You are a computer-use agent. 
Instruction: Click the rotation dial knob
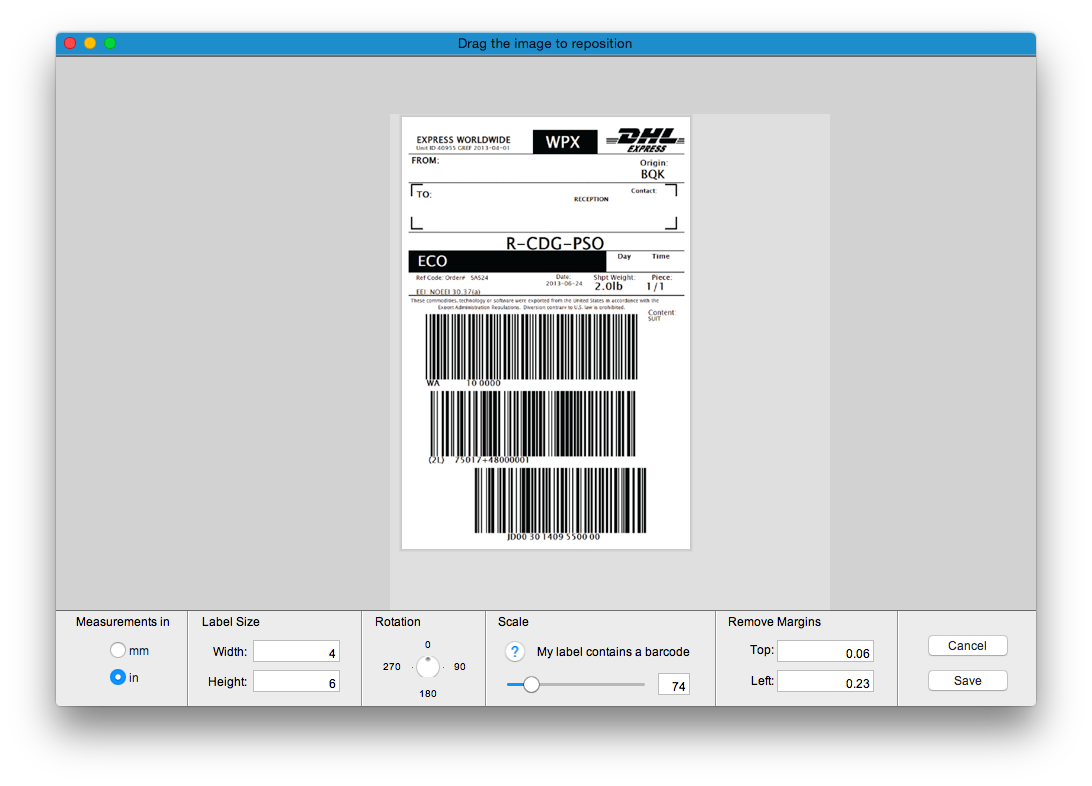428,666
